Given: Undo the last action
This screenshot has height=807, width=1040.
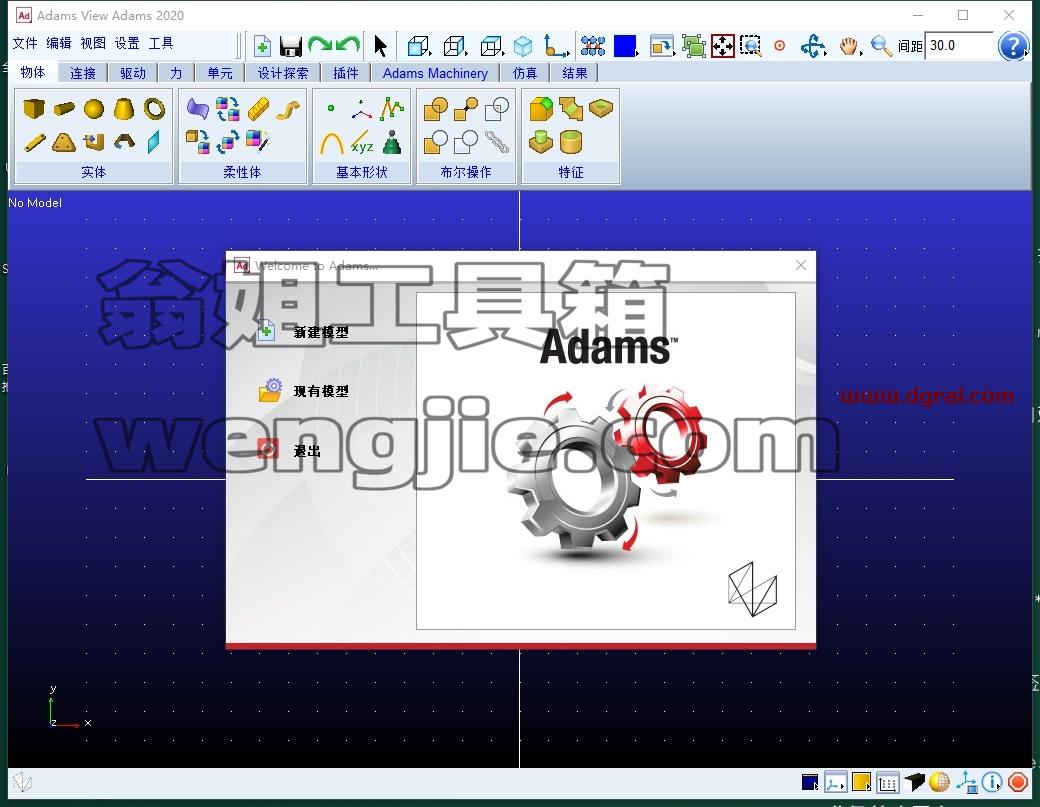Looking at the screenshot, I should pyautogui.click(x=348, y=45).
